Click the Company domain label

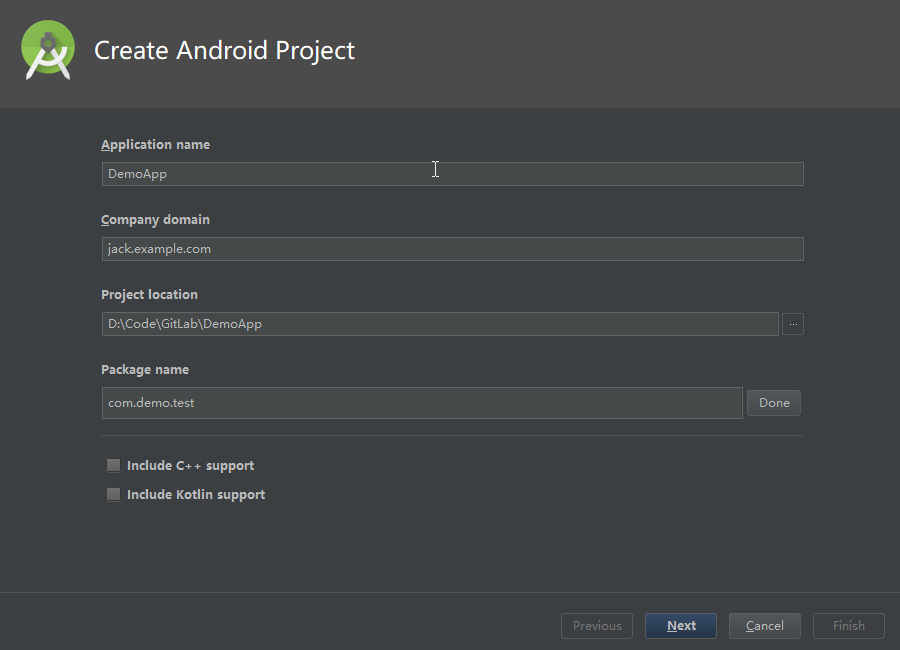[156, 220]
